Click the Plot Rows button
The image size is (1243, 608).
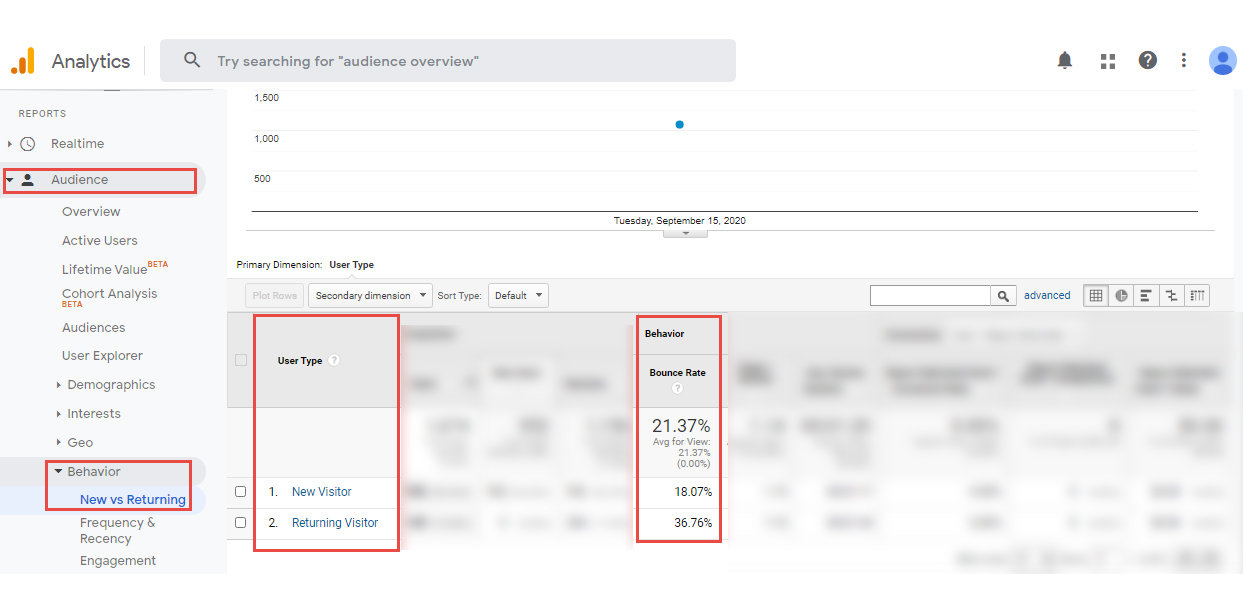pos(275,295)
